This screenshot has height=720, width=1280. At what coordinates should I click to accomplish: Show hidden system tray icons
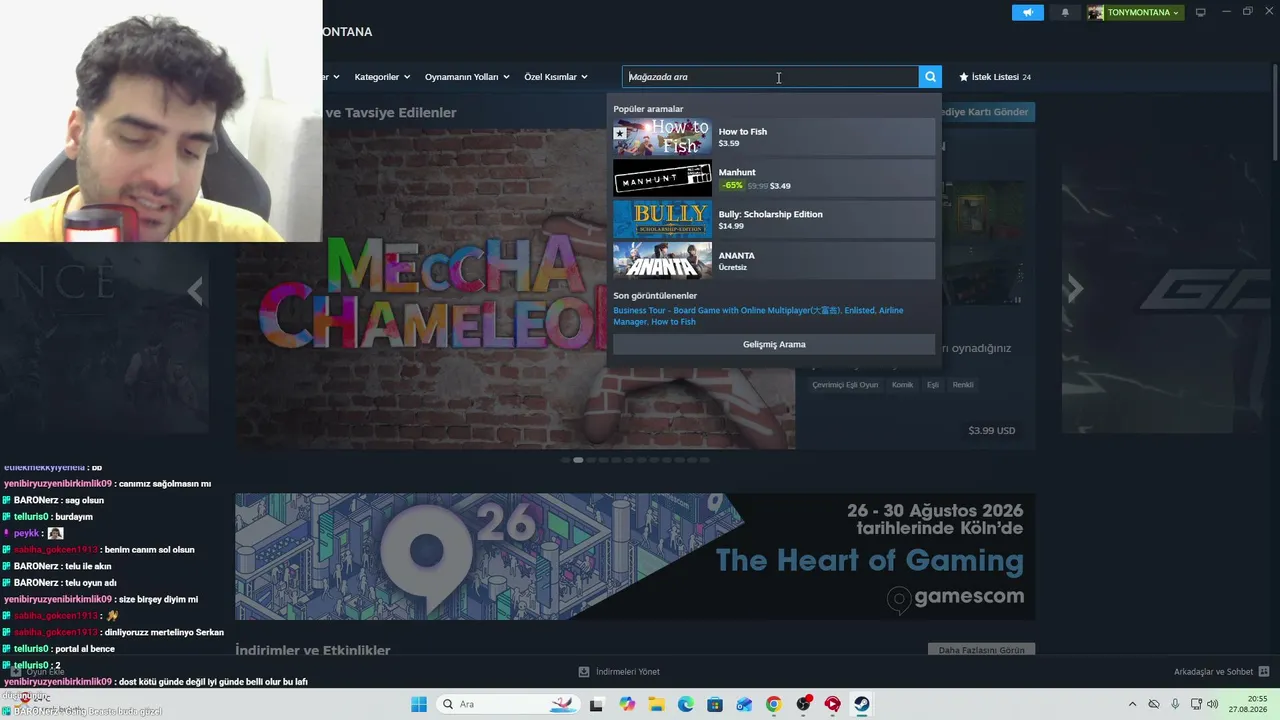[x=1132, y=704]
